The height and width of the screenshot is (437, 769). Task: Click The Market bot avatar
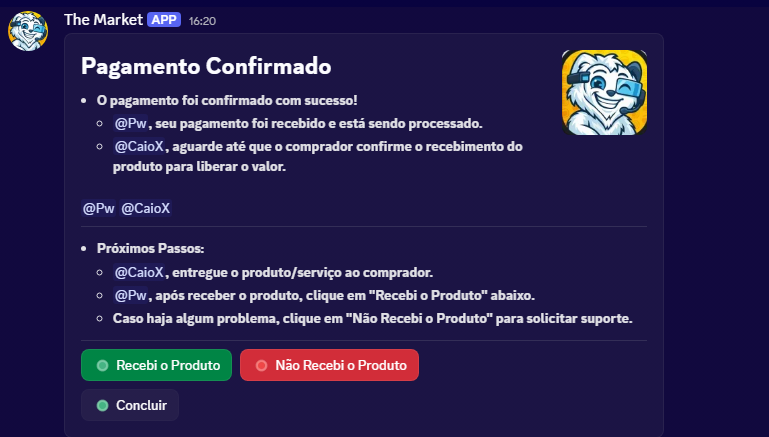28,31
